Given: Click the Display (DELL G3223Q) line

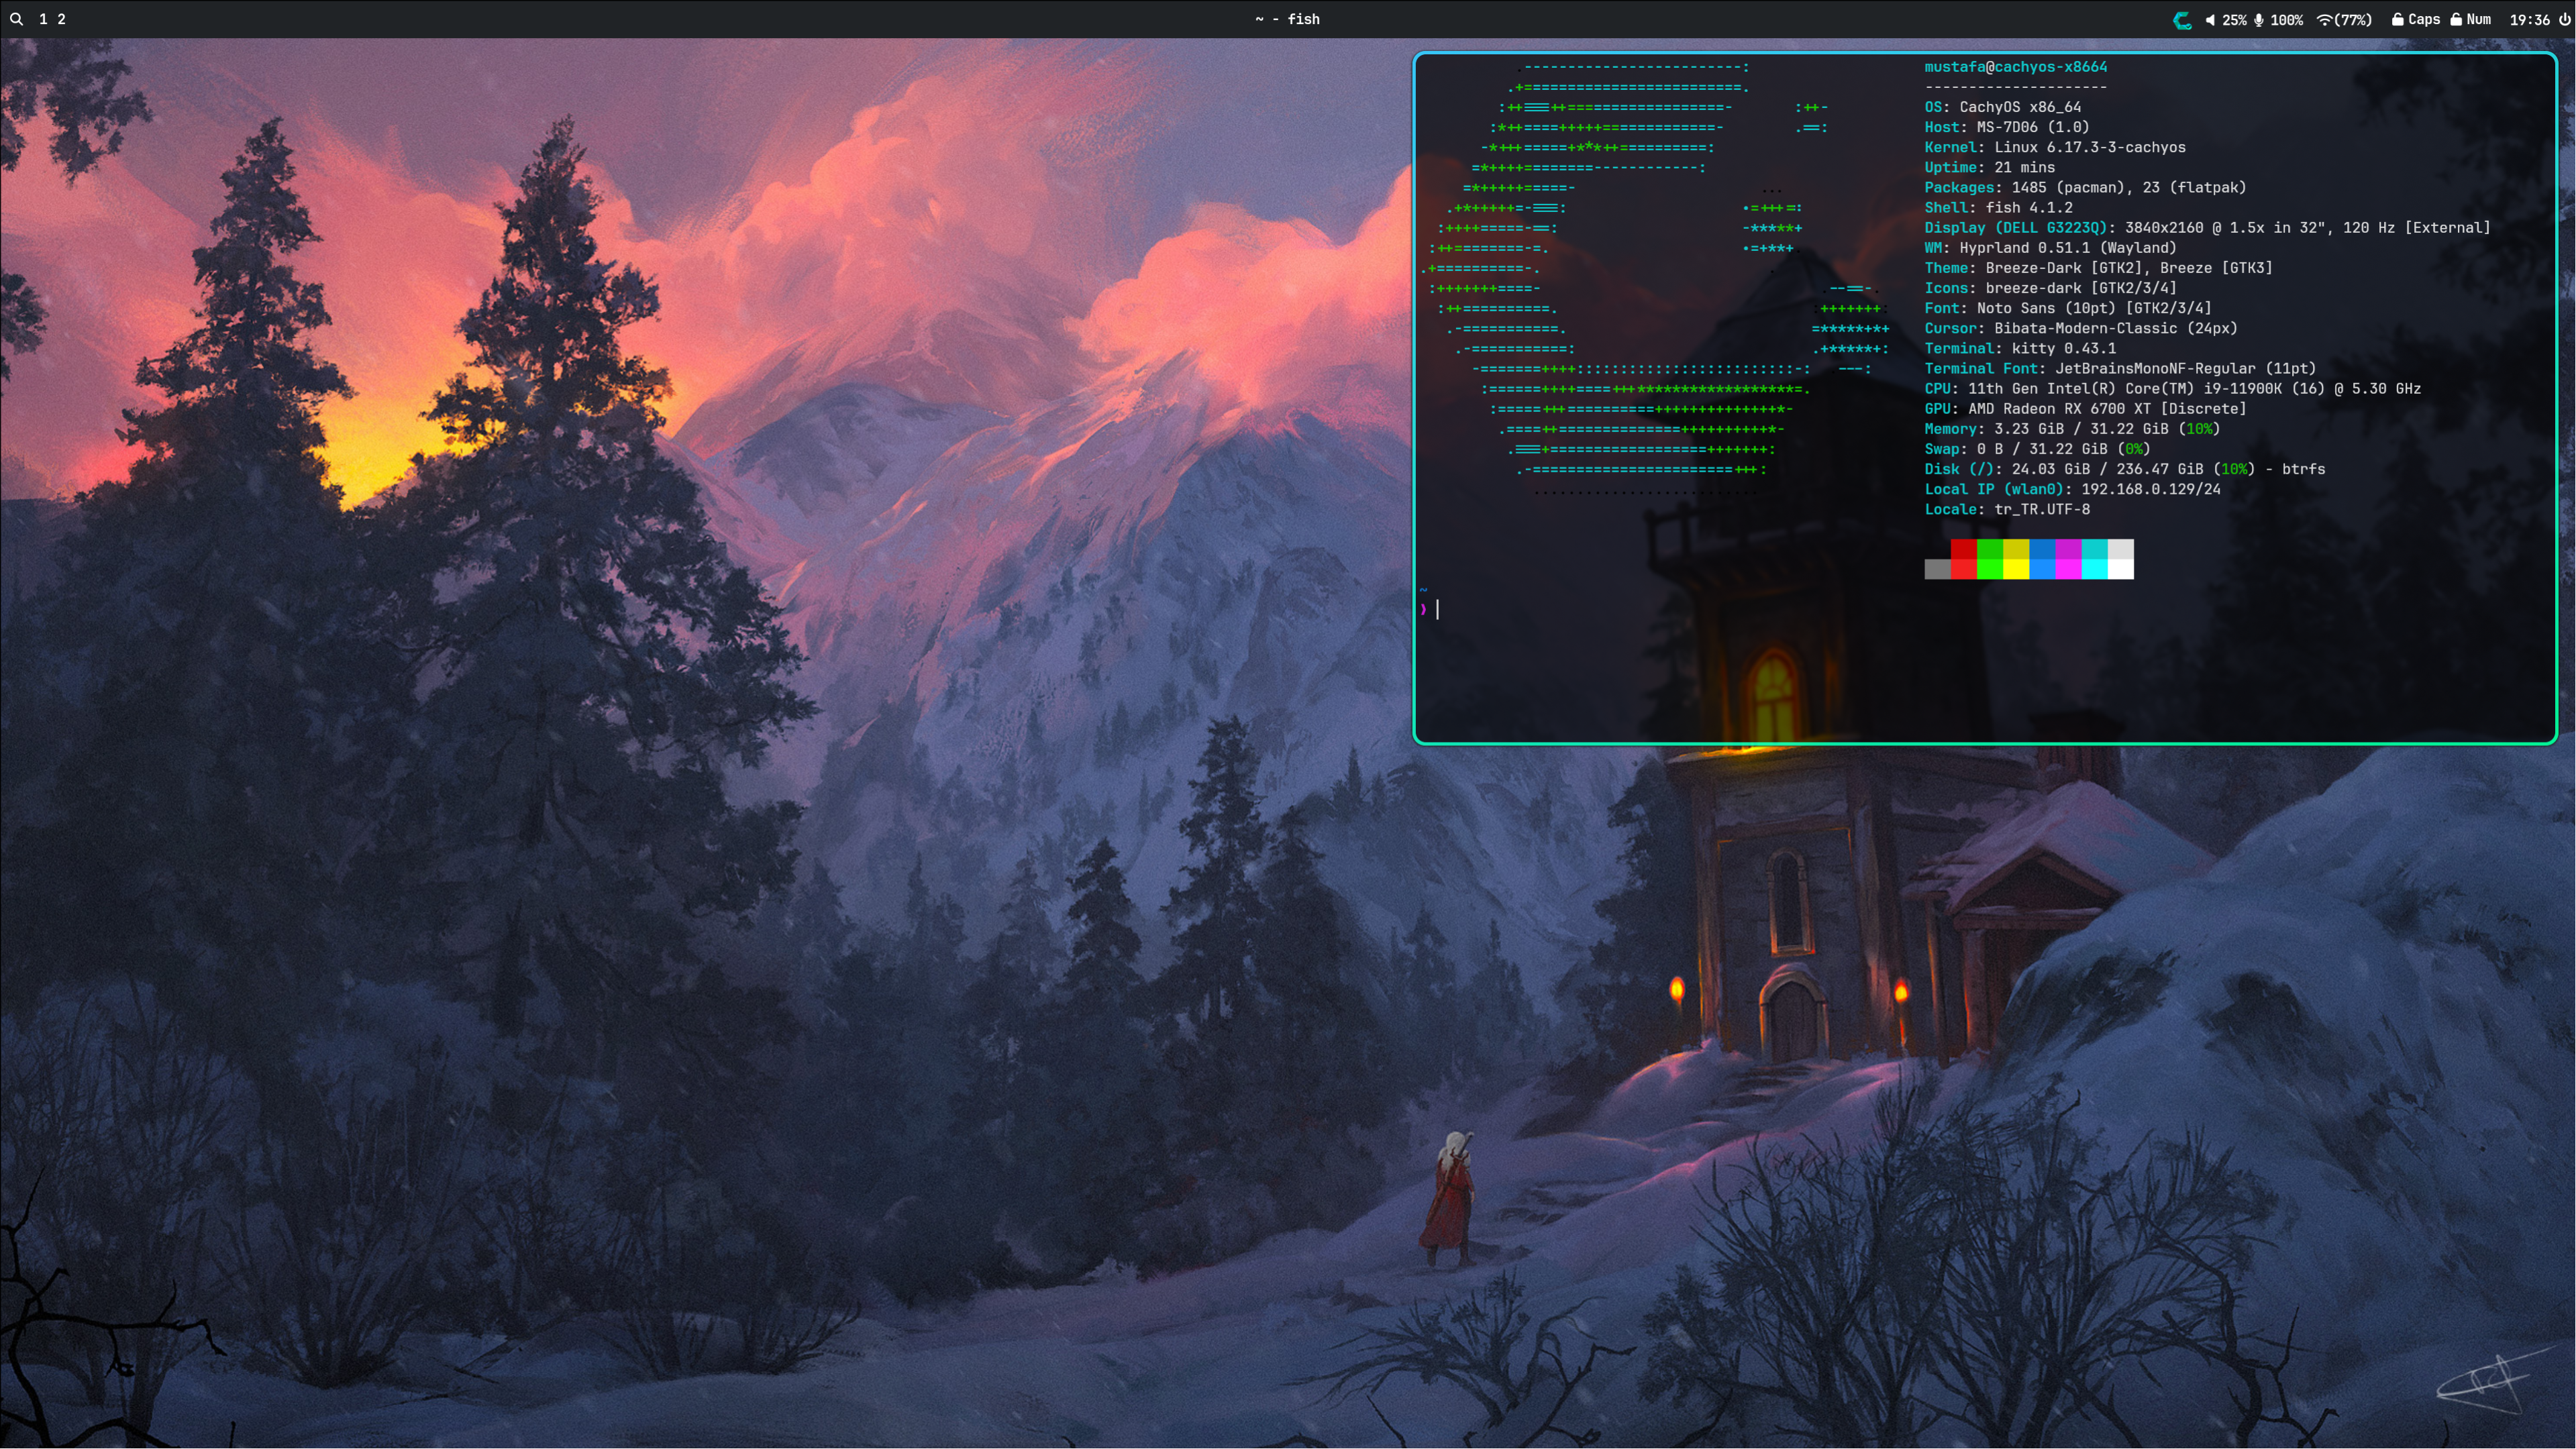Looking at the screenshot, I should click(x=2207, y=227).
